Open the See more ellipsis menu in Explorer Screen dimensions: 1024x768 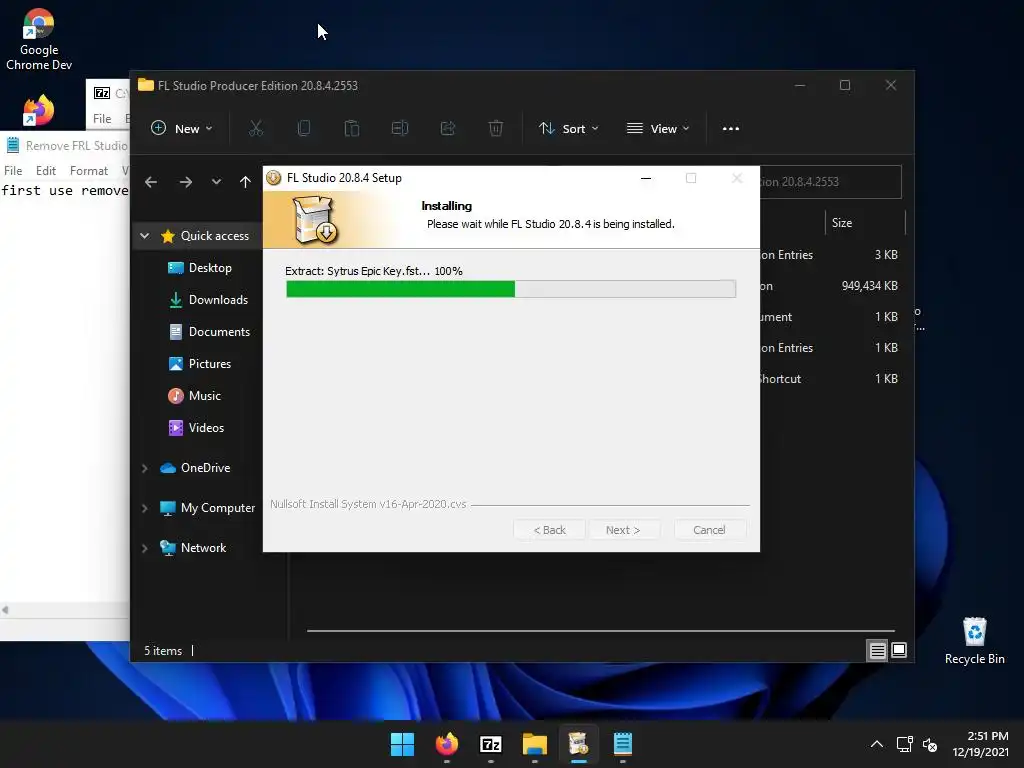[731, 129]
